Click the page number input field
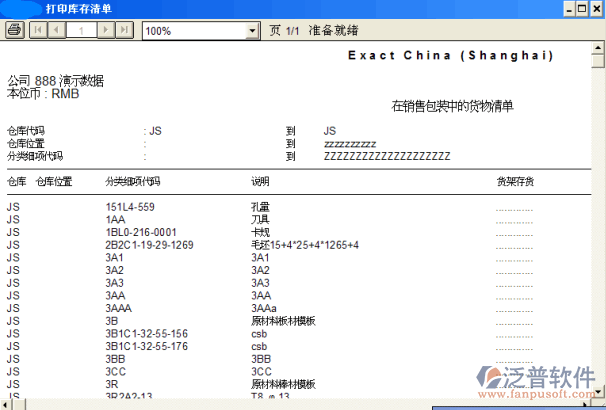The image size is (606, 410). (x=81, y=30)
